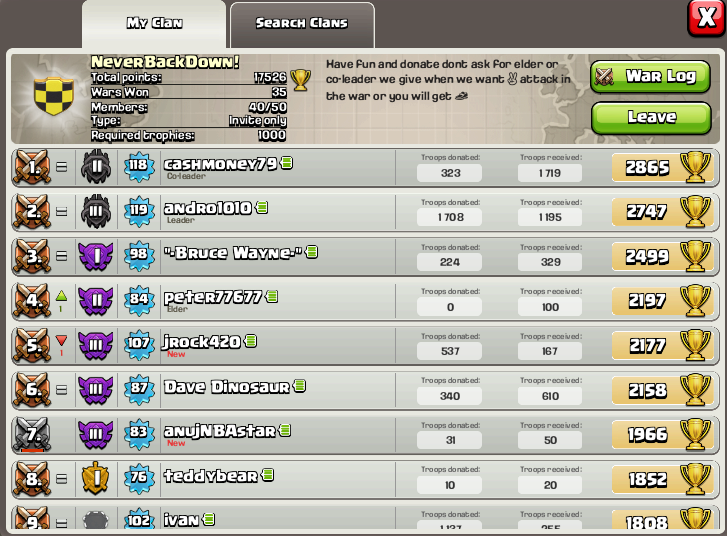The image size is (727, 536).
Task: Tap teddybear's gold league badge
Action: tap(96, 478)
